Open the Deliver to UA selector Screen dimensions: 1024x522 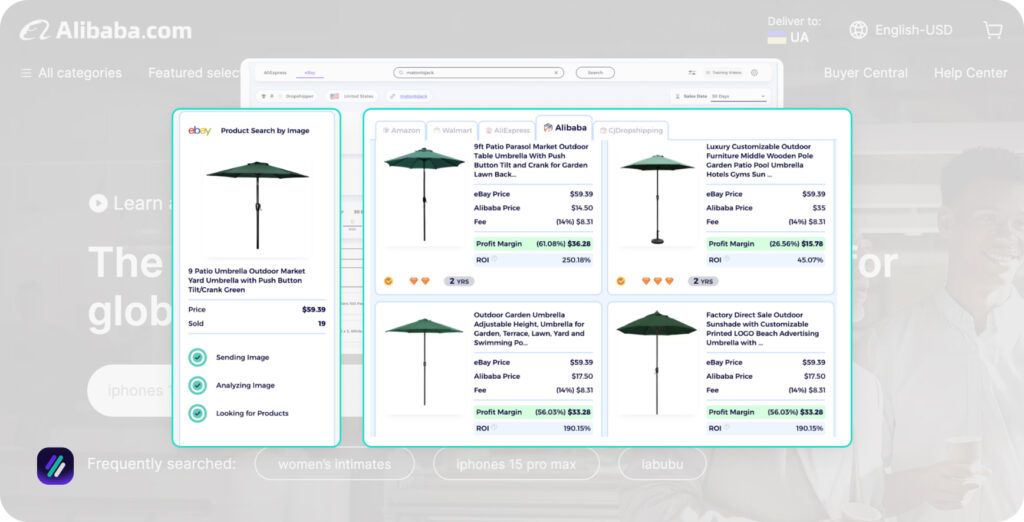click(x=793, y=30)
